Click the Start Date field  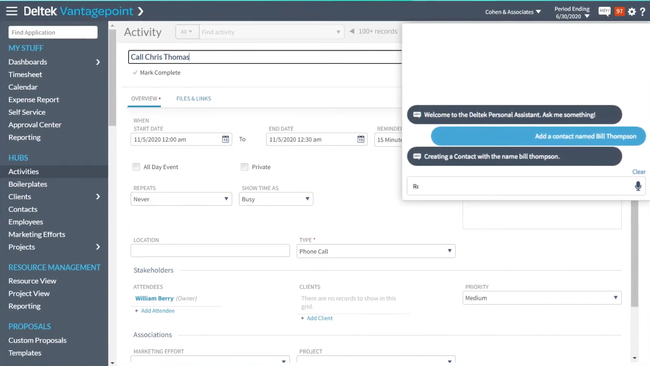[181, 140]
